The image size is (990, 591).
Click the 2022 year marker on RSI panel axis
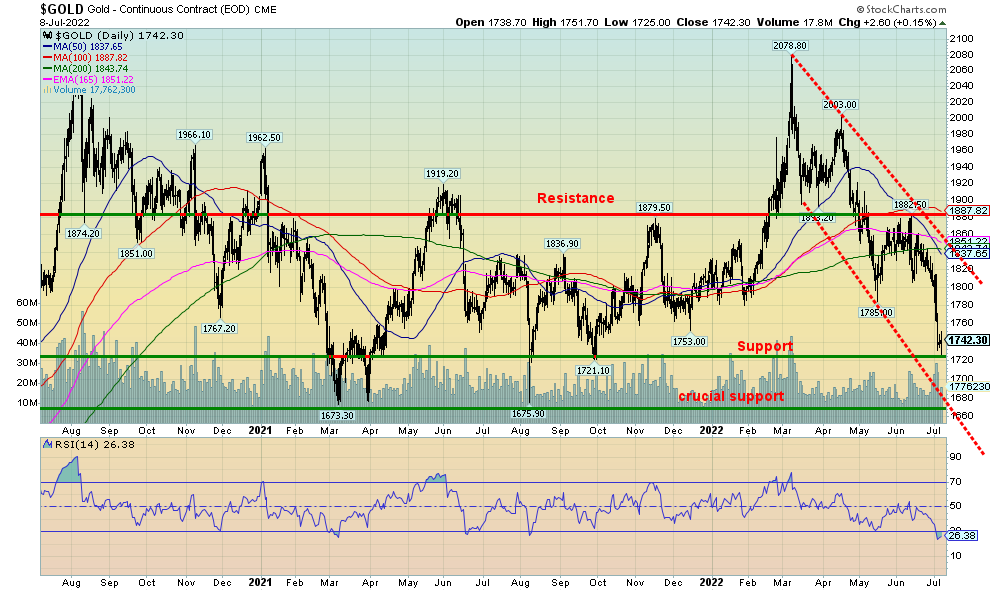pos(712,581)
